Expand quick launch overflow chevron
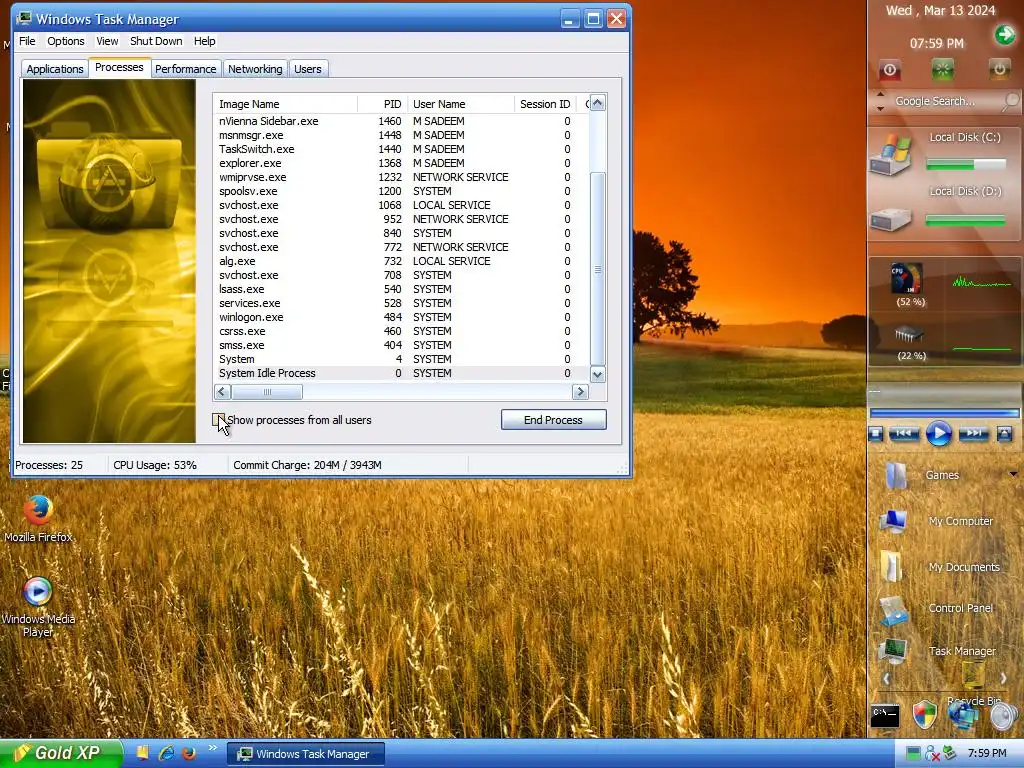Viewport: 1024px width, 768px height. click(x=212, y=748)
